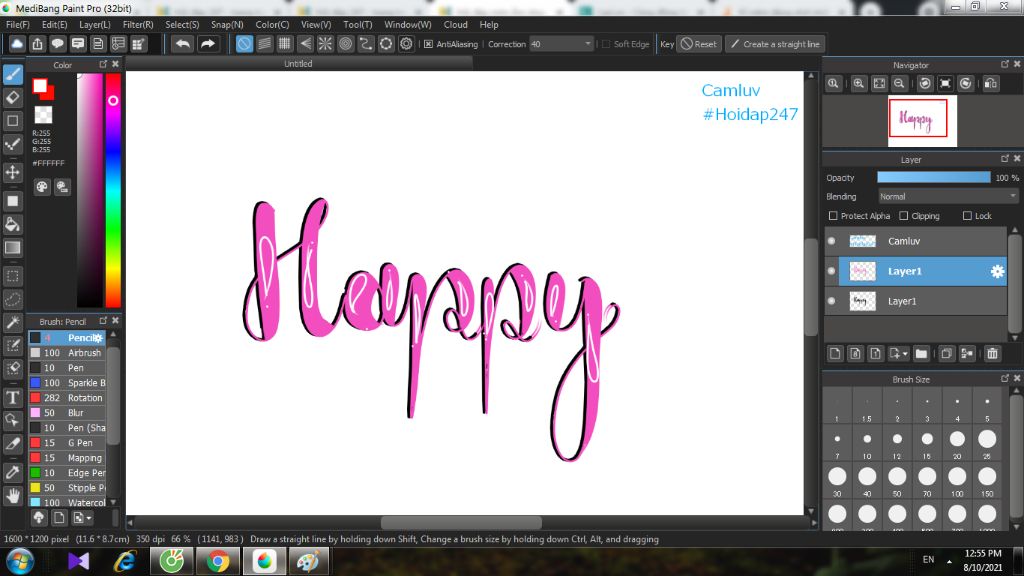This screenshot has width=1024, height=576.
Task: Click the Navigator preview thumbnail
Action: 922,121
